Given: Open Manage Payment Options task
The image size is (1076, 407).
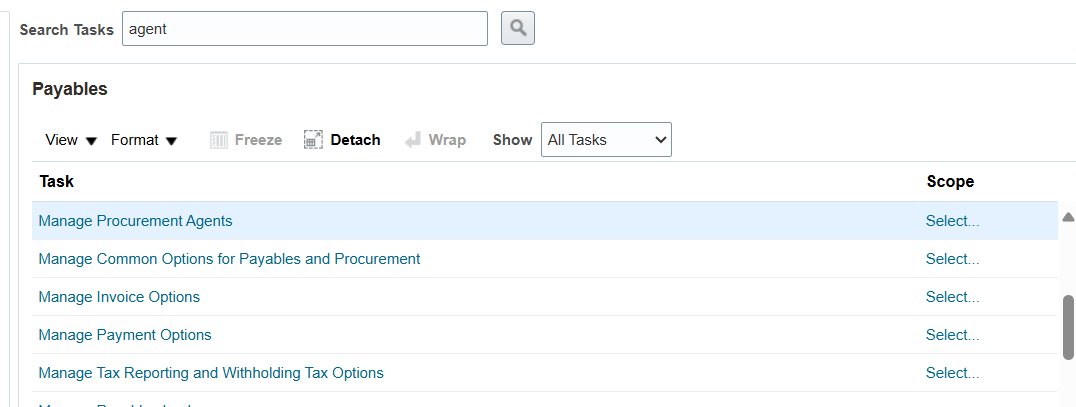Looking at the screenshot, I should pyautogui.click(x=125, y=335).
